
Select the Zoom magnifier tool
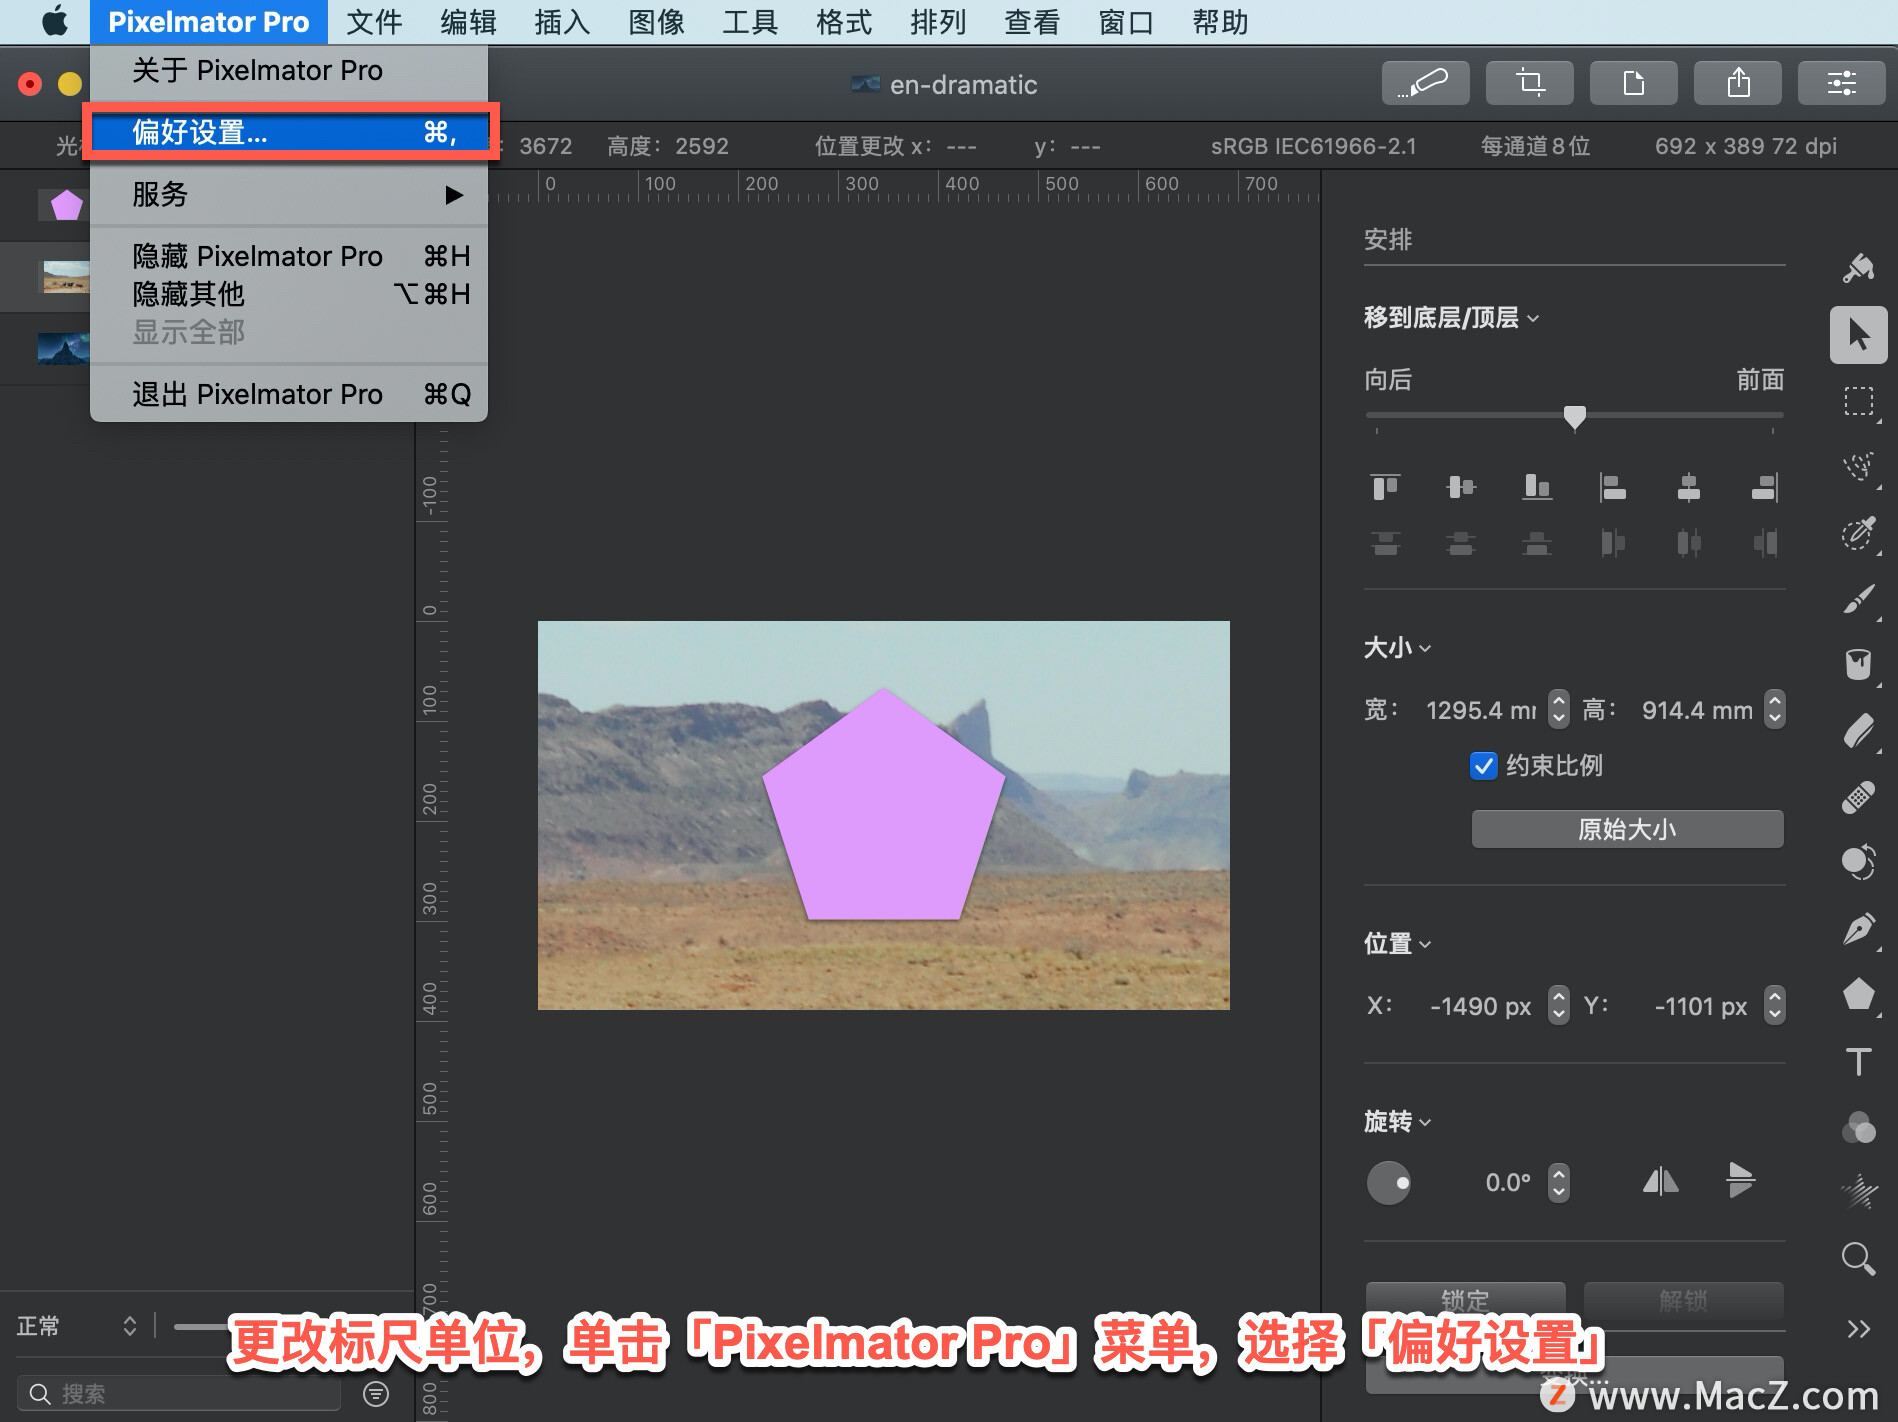1858,1258
